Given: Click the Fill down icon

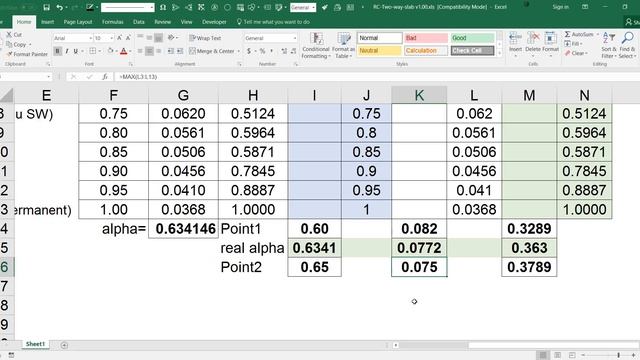Looking at the screenshot, I should [x=567, y=44].
